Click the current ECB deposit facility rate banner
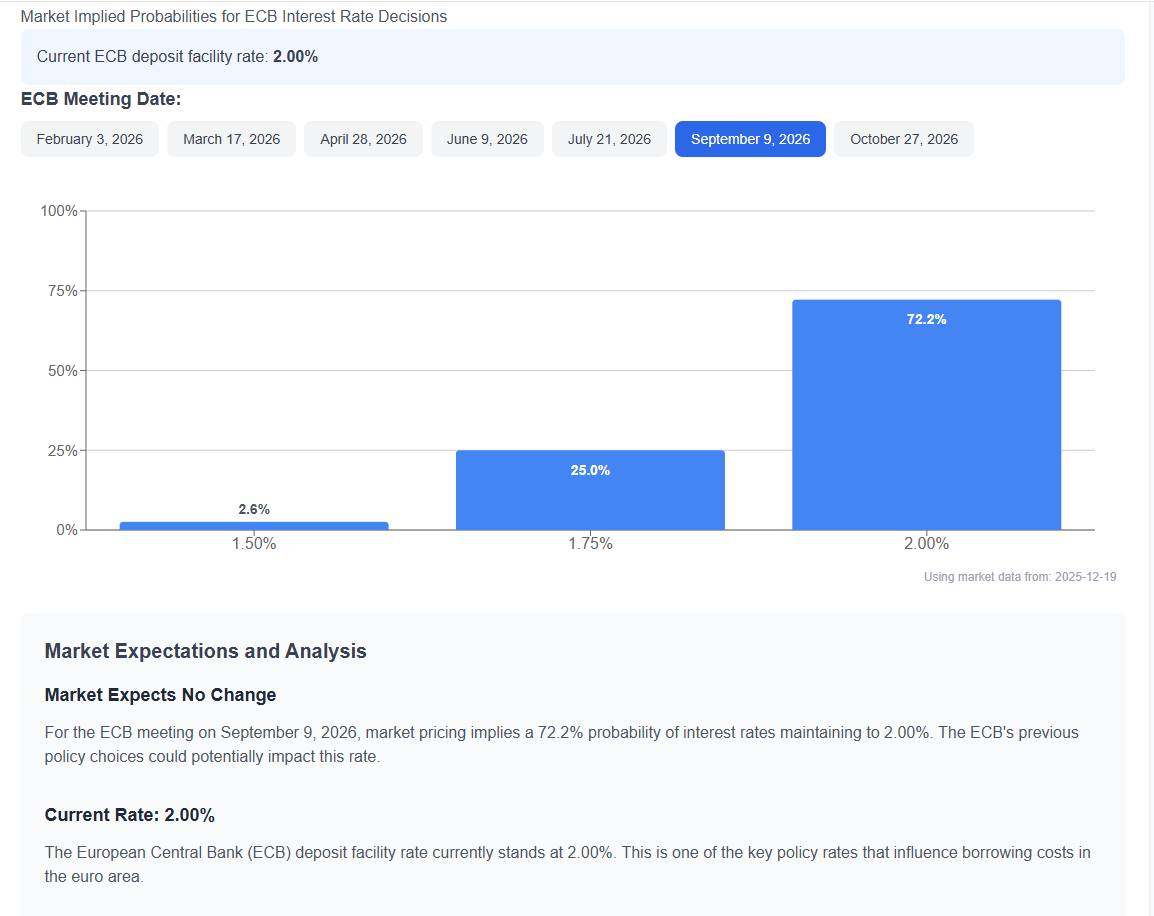Screen dimensions: 1154x916 (x=572, y=57)
